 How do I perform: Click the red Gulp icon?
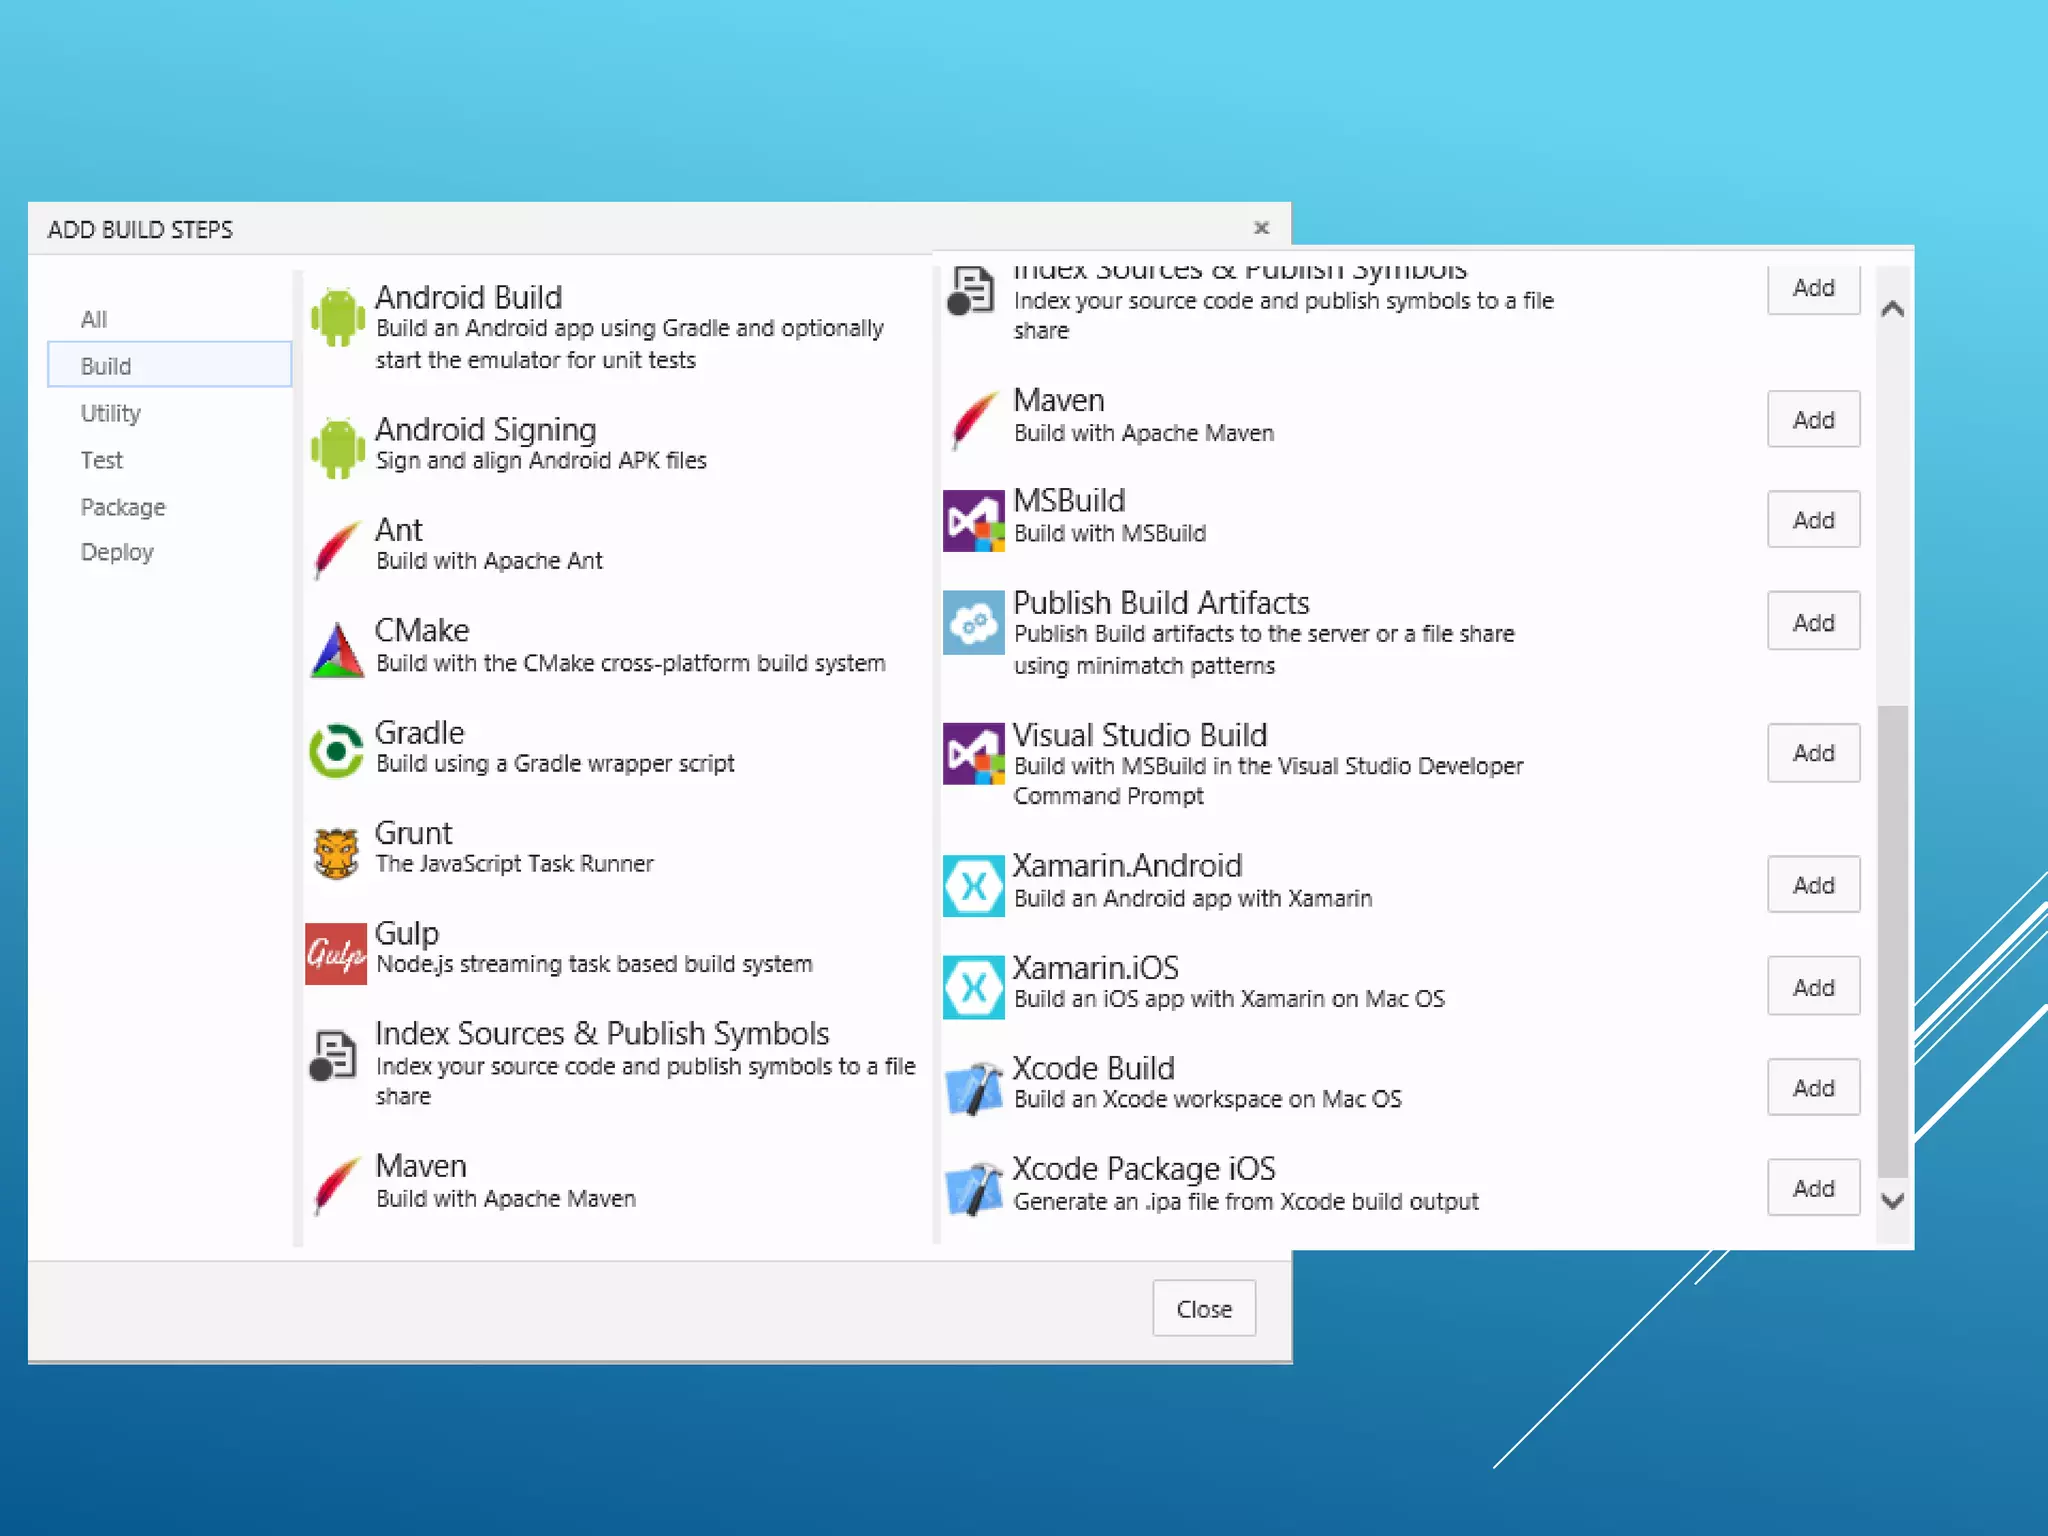click(335, 954)
